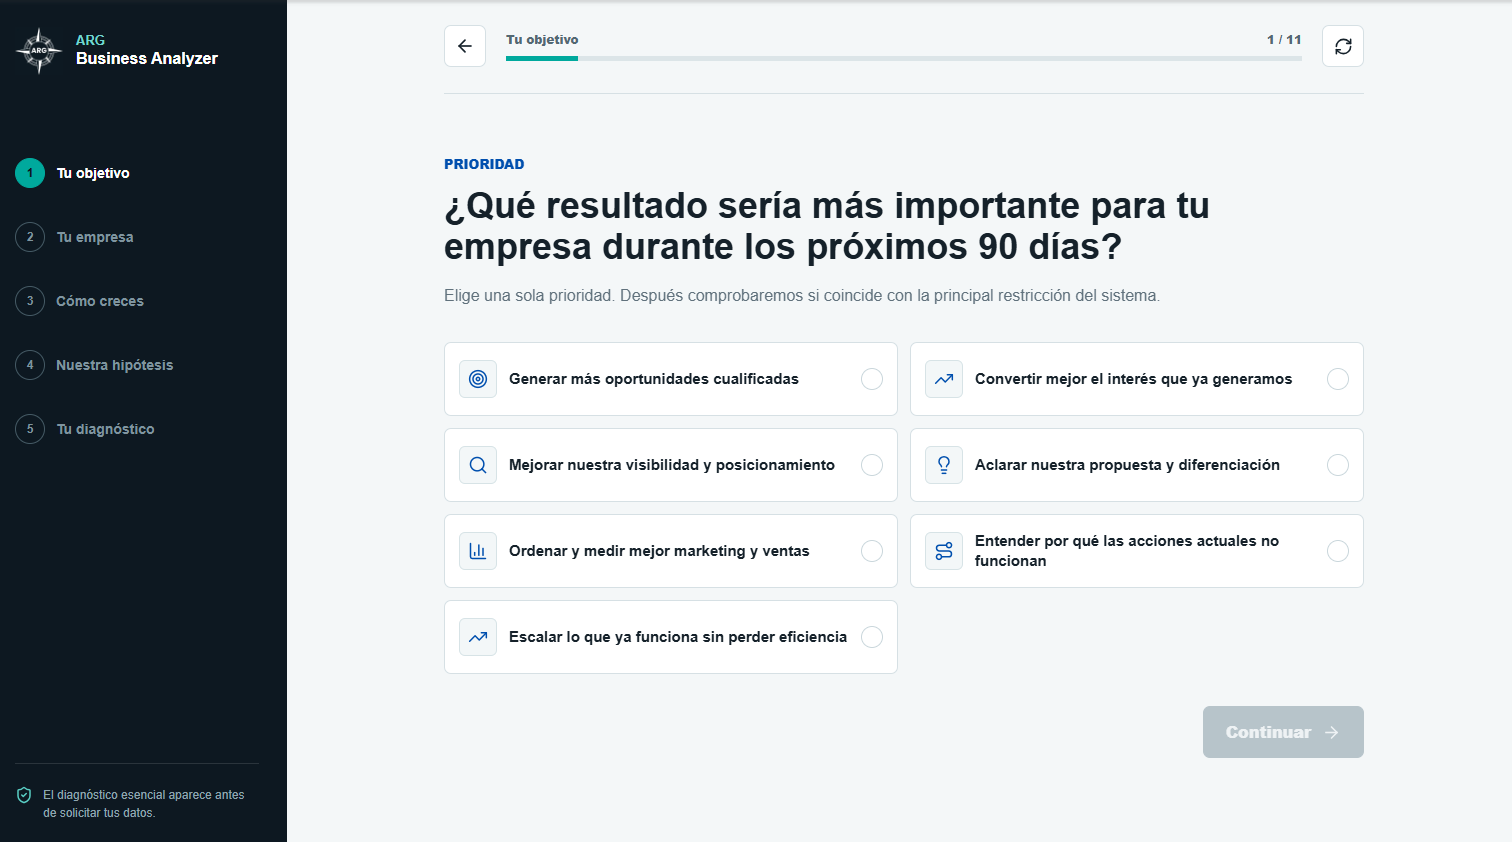Click text Ordenar y medir mejor marketing y ventas
Viewport: 1512px width, 842px height.
point(659,551)
